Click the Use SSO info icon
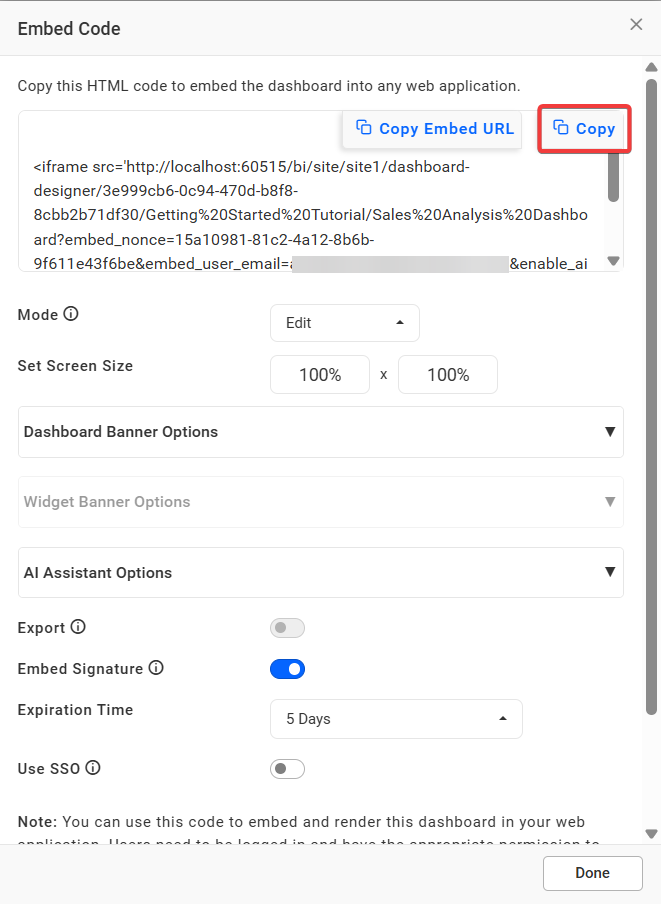 click(93, 768)
